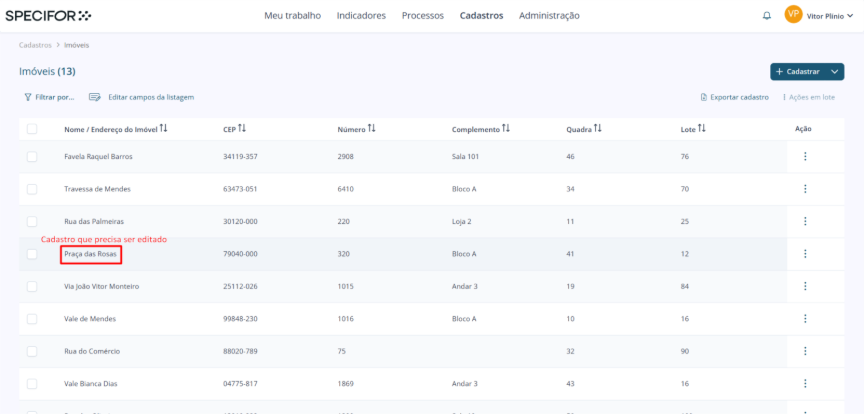Open Ações em lote menu
The image size is (864, 414).
click(x=809, y=97)
